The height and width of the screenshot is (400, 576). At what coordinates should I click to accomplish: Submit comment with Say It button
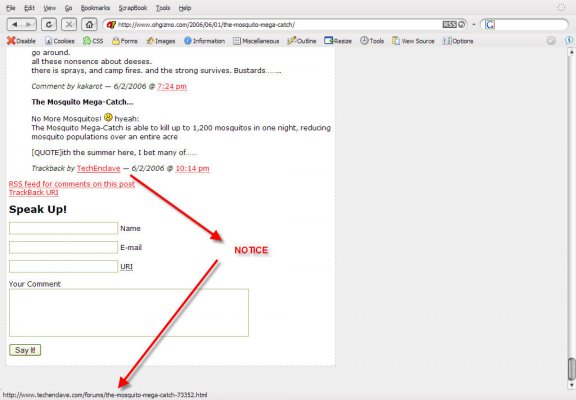click(25, 350)
